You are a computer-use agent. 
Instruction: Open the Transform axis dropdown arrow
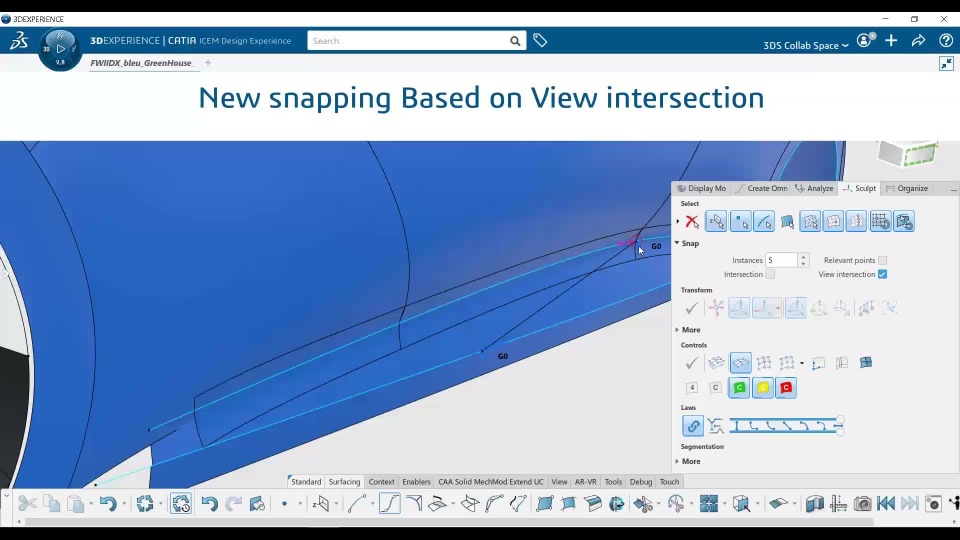[x=778, y=308]
